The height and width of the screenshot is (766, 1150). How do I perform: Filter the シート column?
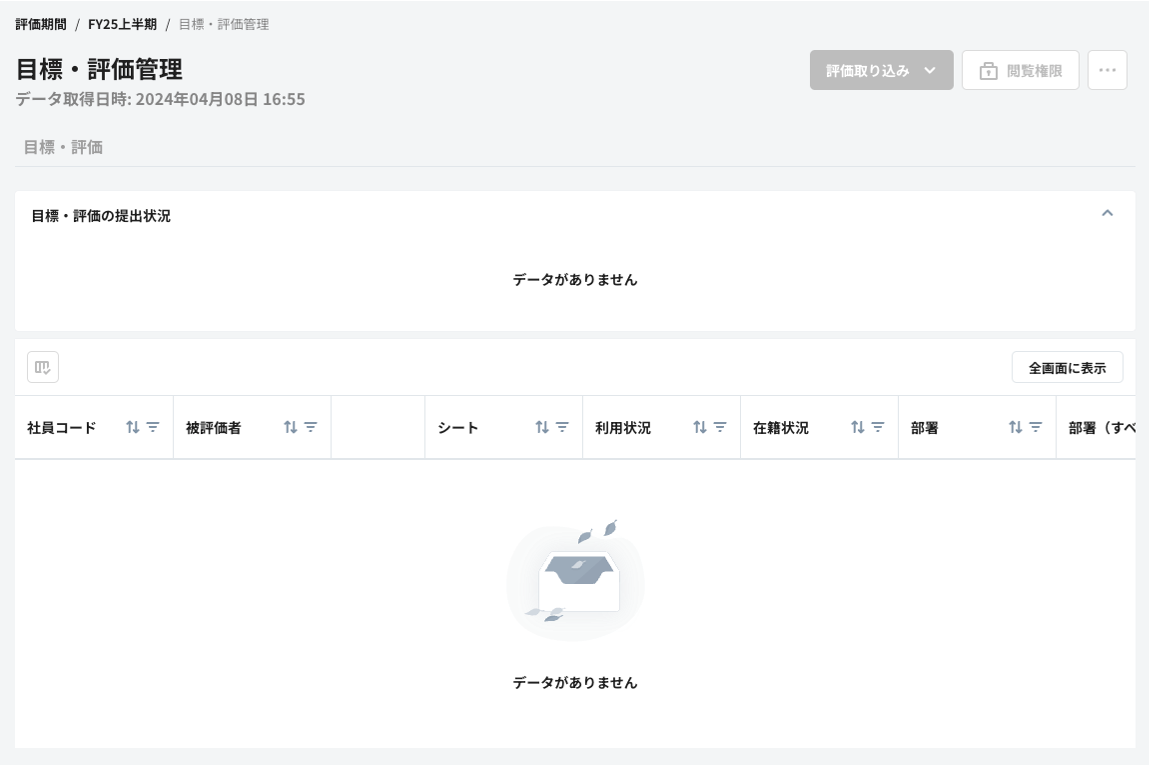[562, 427]
